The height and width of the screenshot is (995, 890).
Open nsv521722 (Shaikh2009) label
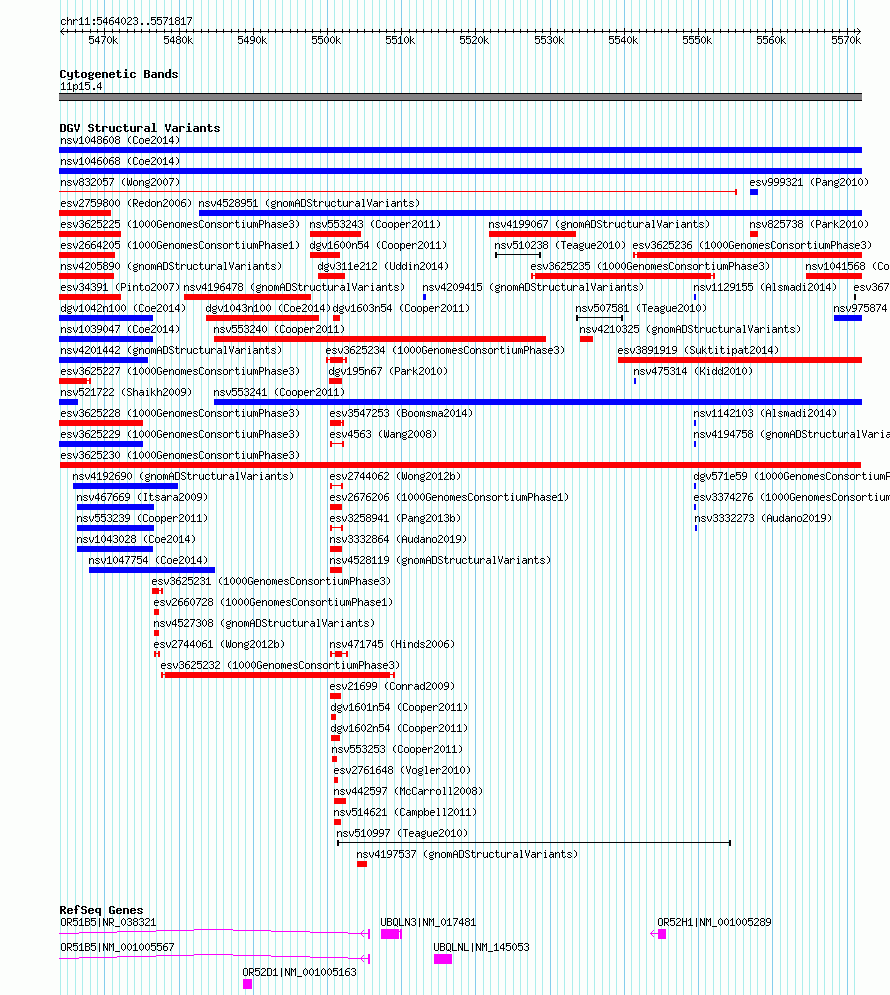[126, 392]
